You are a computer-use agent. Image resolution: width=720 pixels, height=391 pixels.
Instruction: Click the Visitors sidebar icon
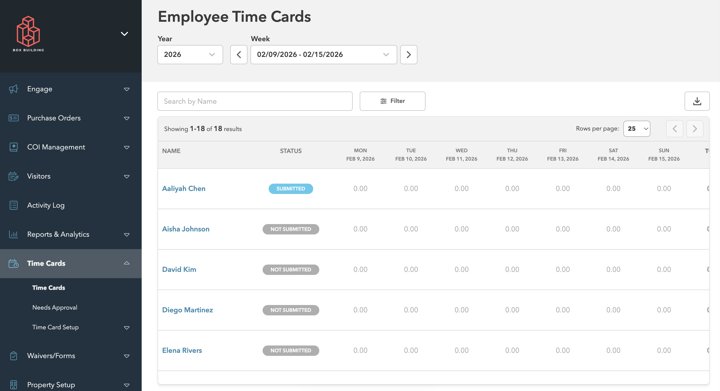(14, 176)
